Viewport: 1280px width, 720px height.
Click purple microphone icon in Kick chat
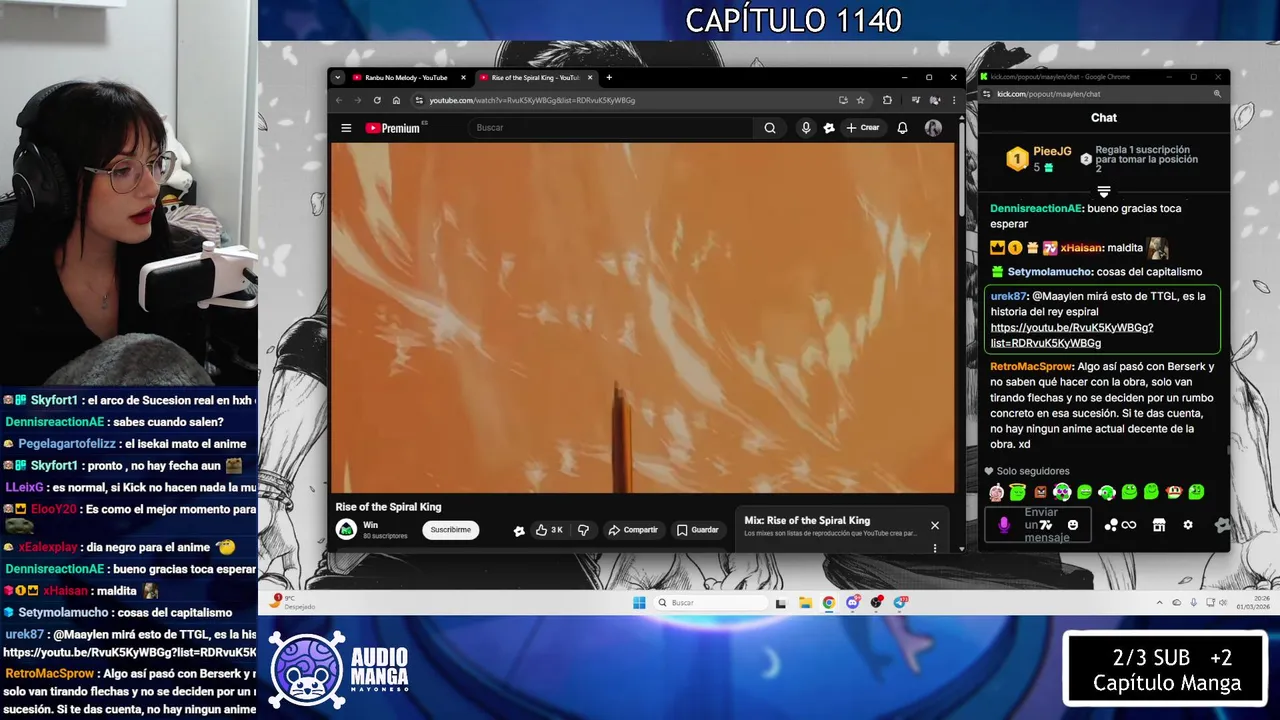pyautogui.click(x=1004, y=525)
